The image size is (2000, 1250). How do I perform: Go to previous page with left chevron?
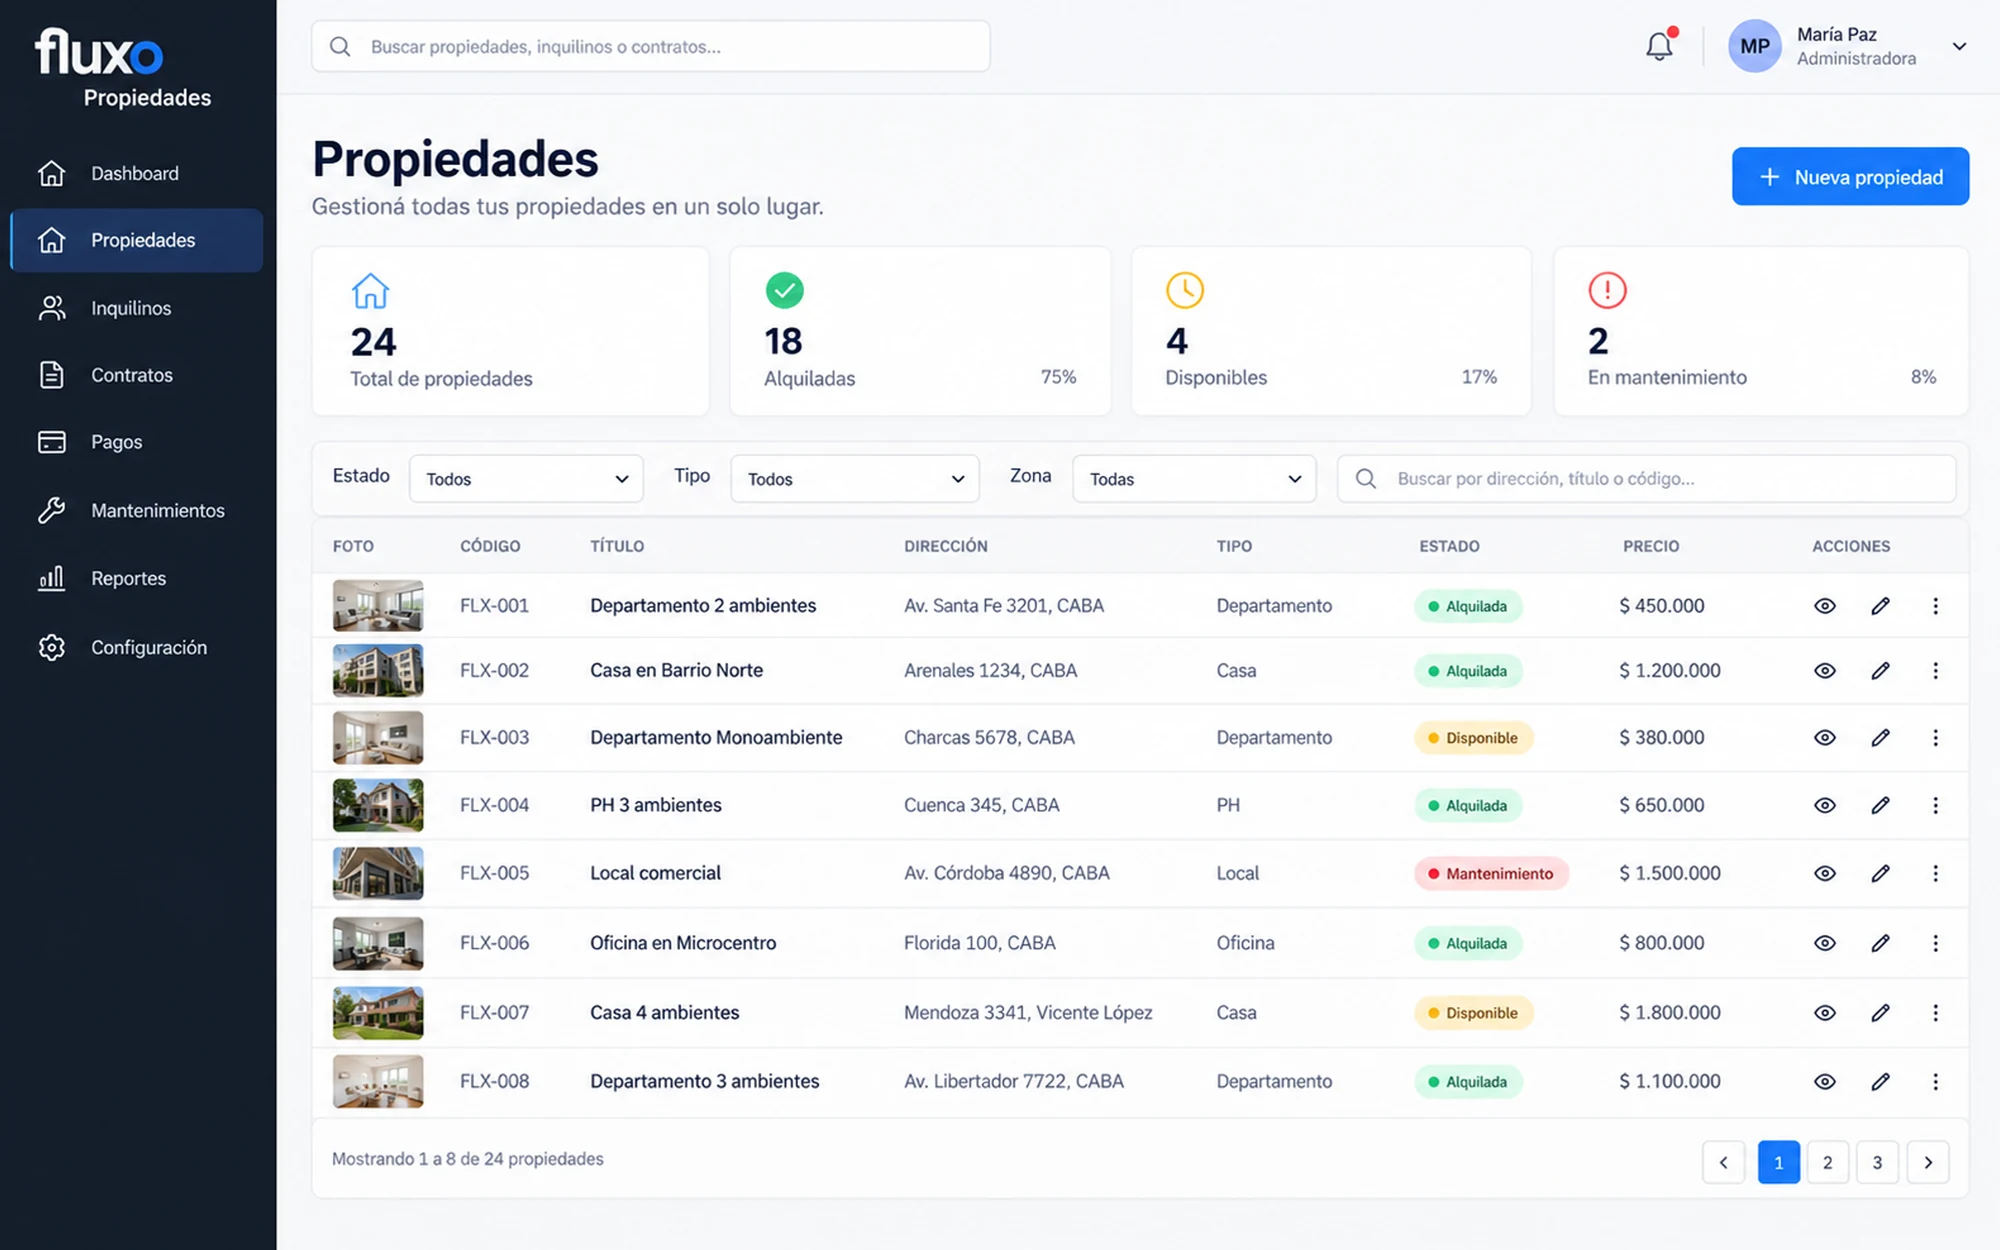pyautogui.click(x=1723, y=1162)
